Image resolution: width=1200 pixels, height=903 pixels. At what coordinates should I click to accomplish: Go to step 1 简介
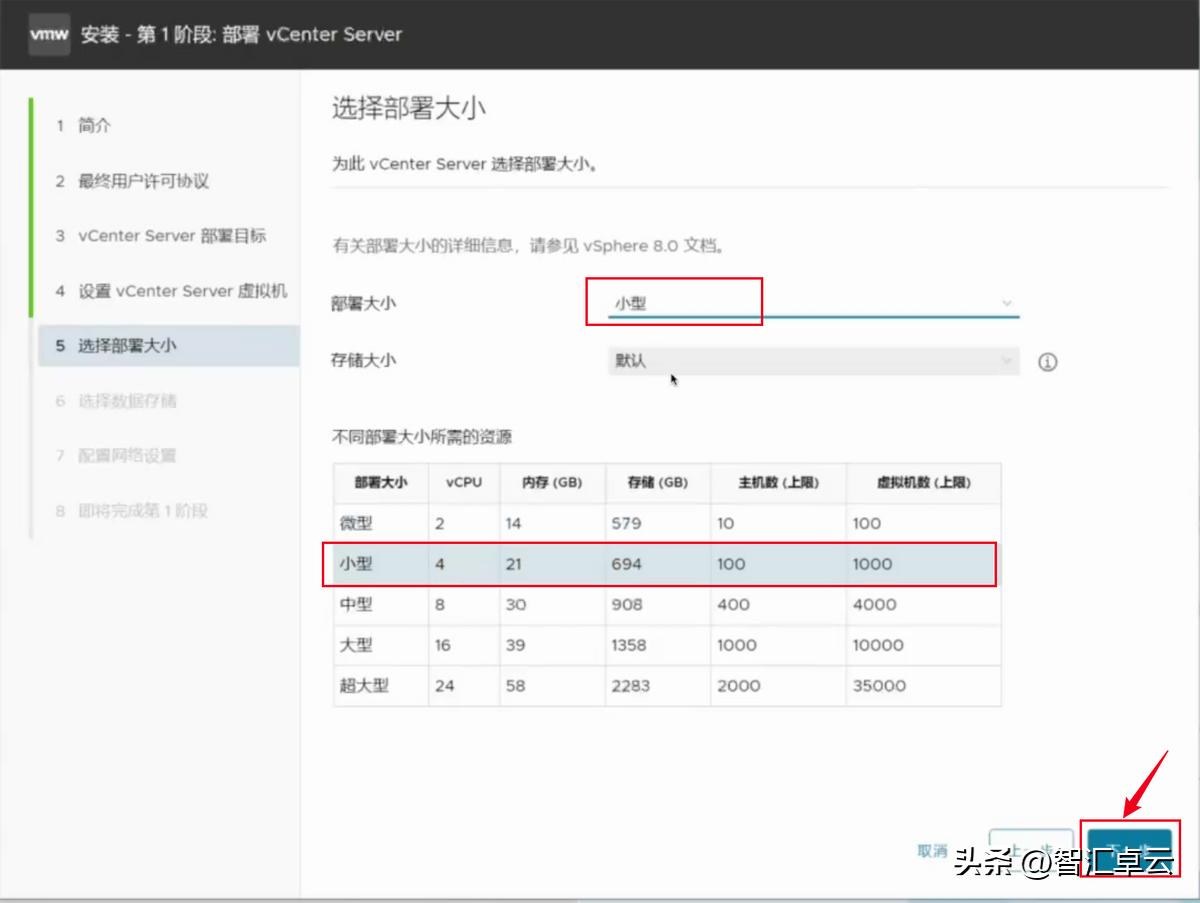coord(95,125)
